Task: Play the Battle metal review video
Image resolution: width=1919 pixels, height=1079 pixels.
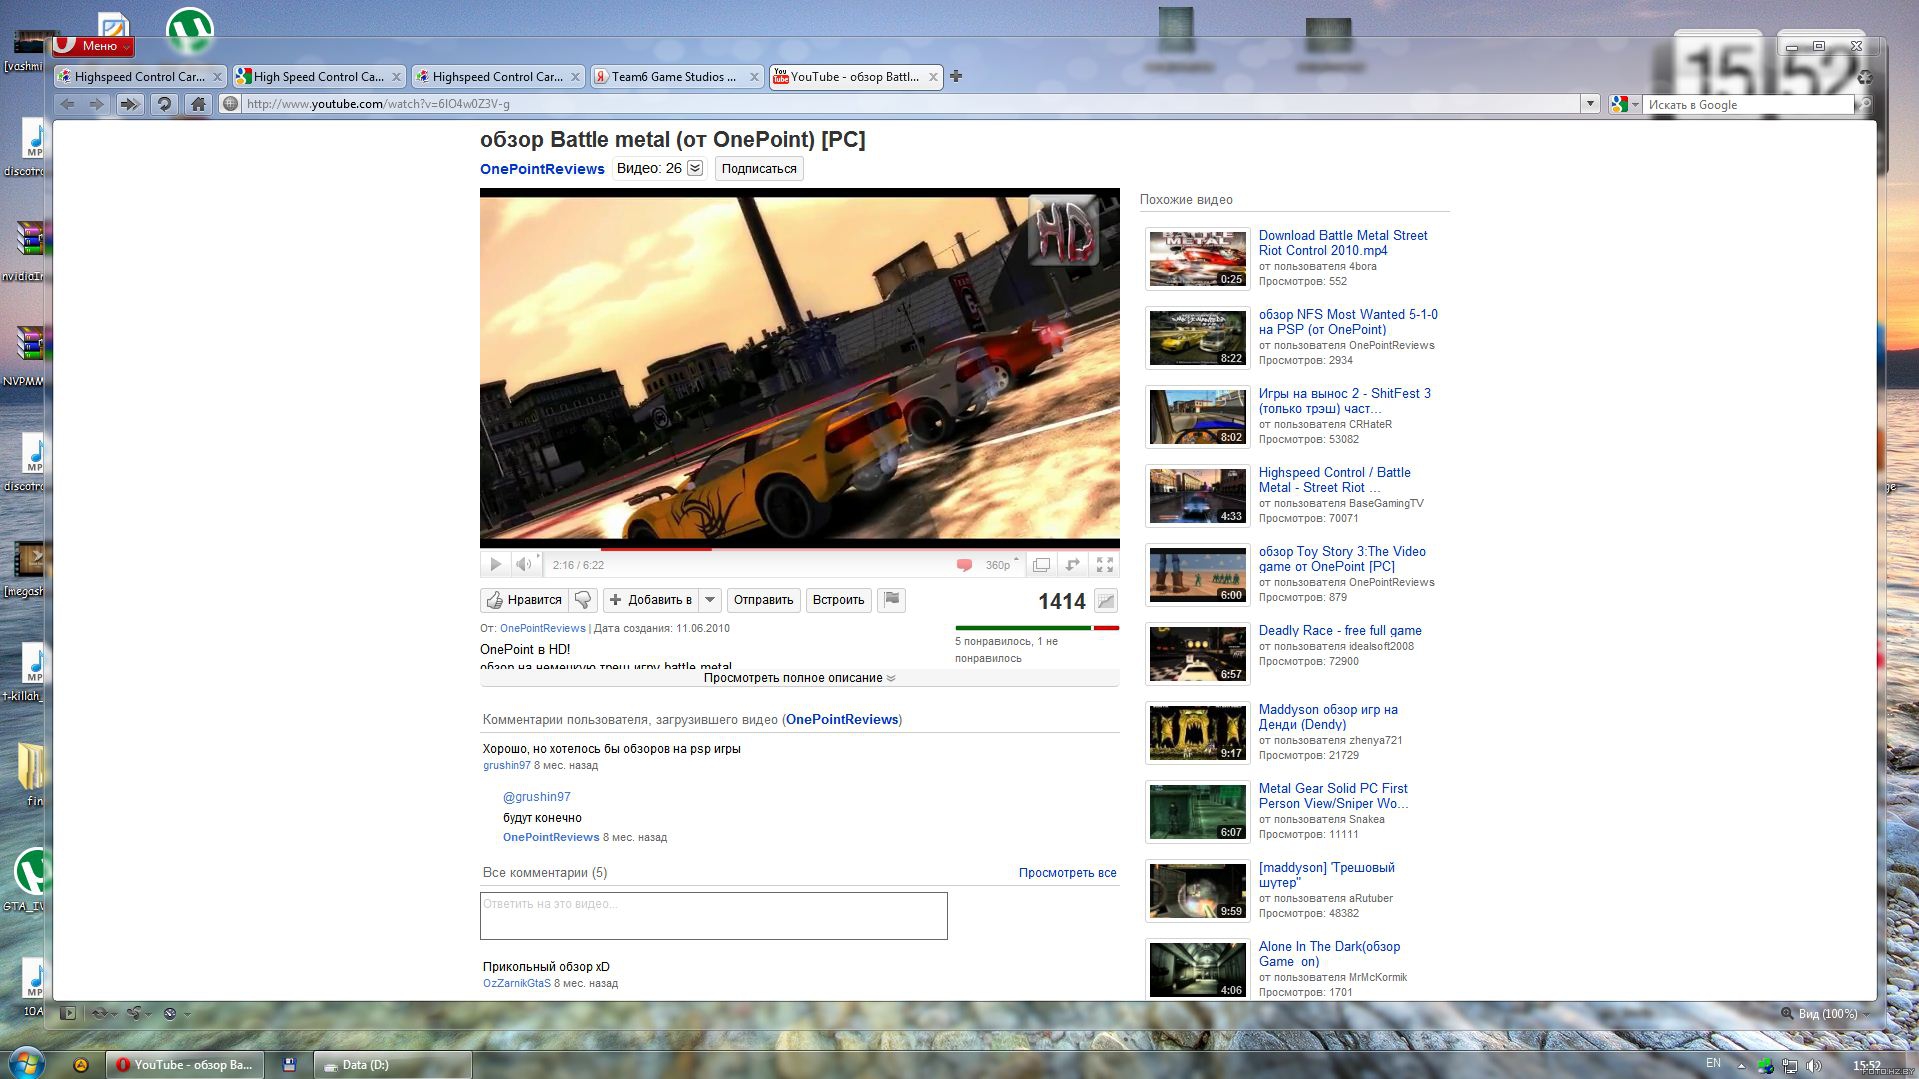Action: tap(495, 565)
